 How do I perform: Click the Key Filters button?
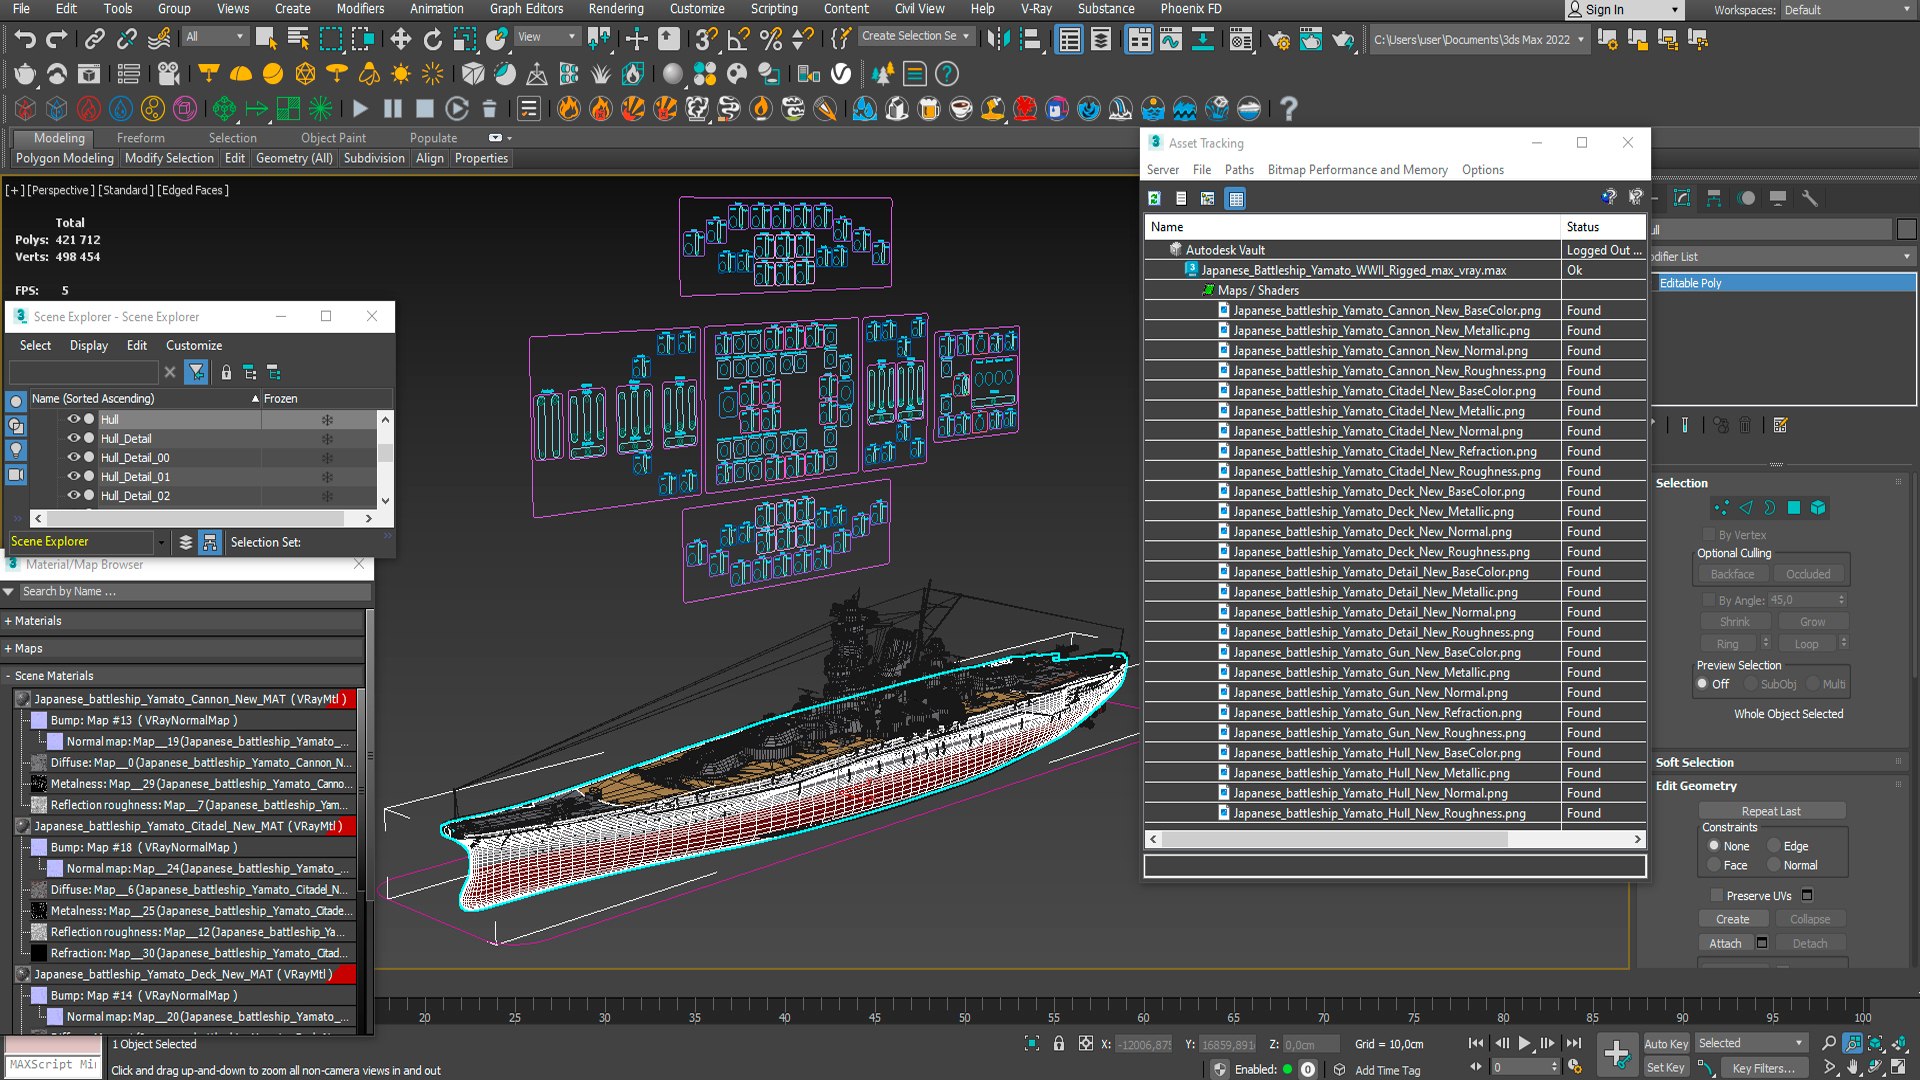click(1764, 1068)
